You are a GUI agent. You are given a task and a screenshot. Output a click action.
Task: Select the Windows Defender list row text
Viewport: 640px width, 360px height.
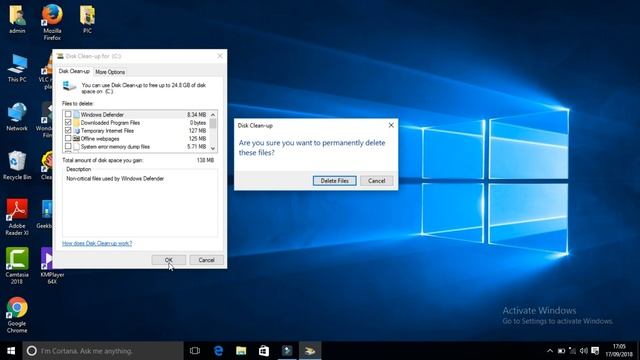pyautogui.click(x=102, y=115)
